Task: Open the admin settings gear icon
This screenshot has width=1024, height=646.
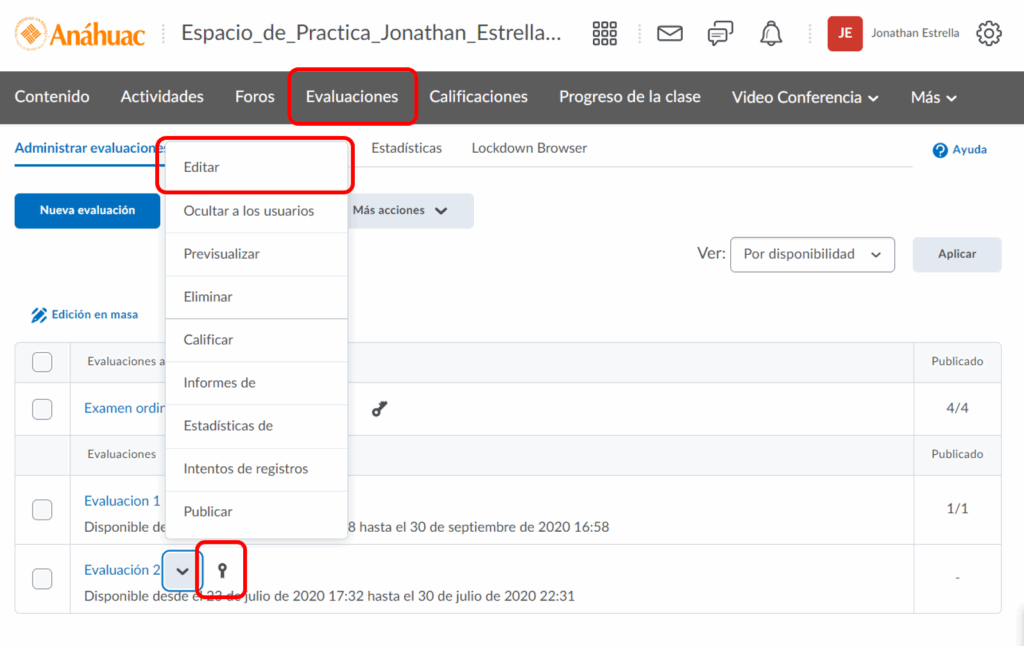Action: click(988, 33)
